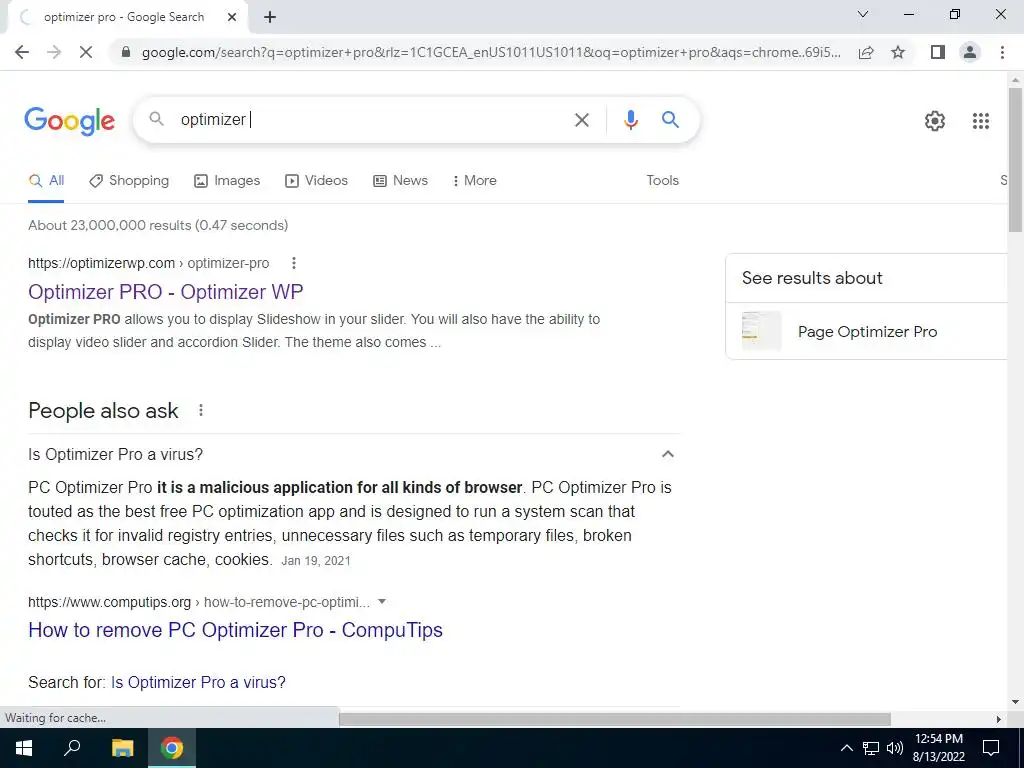This screenshot has height=768, width=1024.
Task: Switch to the News tab
Action: pos(400,181)
